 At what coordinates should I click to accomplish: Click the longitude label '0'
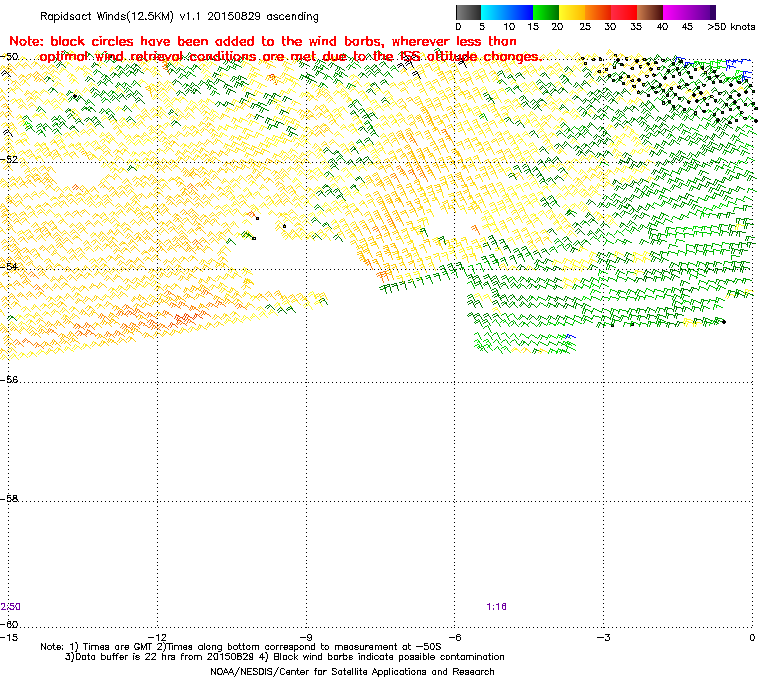(752, 637)
